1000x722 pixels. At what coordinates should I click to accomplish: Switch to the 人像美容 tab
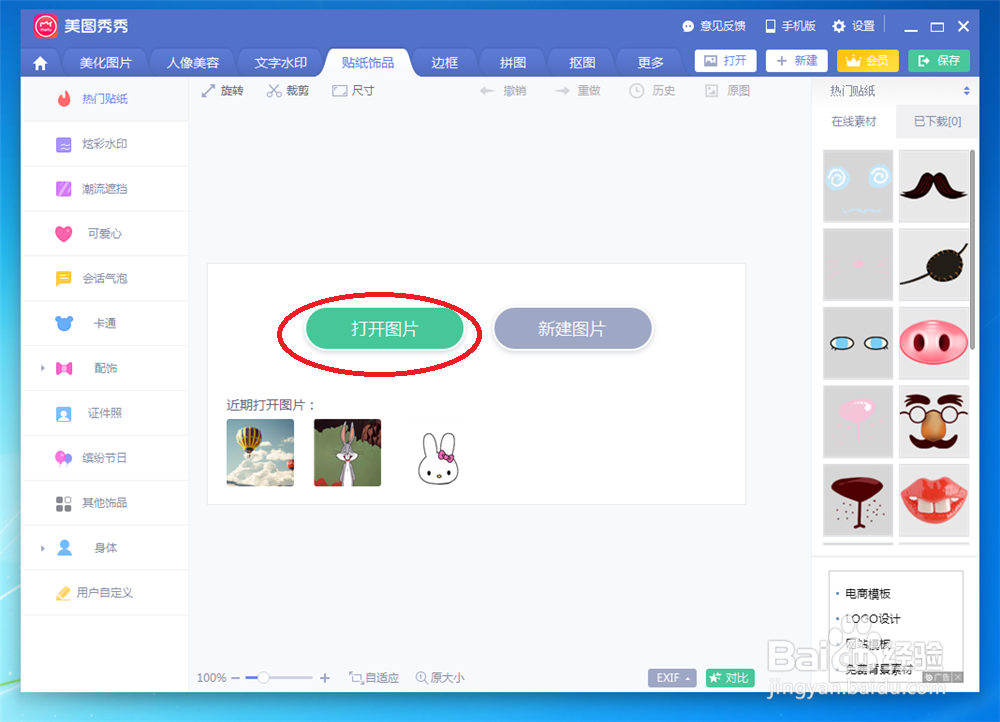(193, 63)
